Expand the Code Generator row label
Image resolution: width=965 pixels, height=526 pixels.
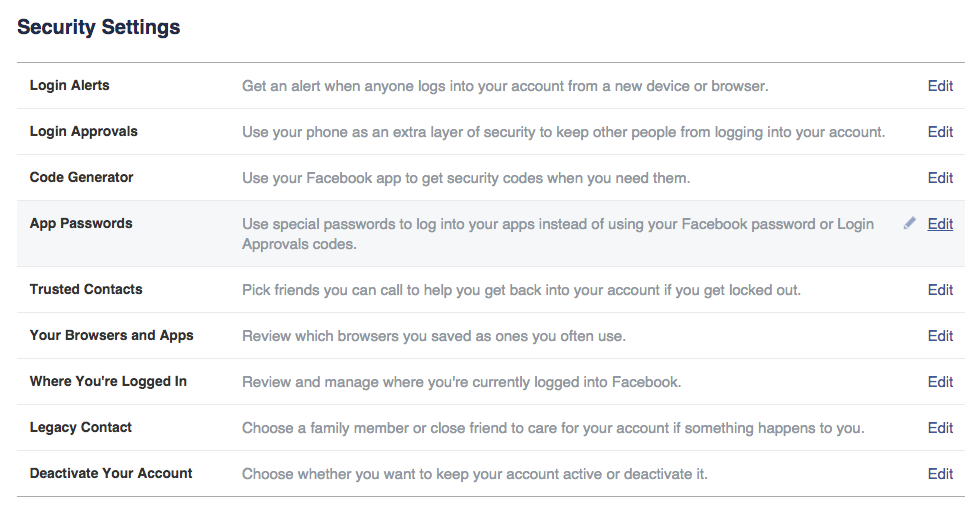[81, 177]
